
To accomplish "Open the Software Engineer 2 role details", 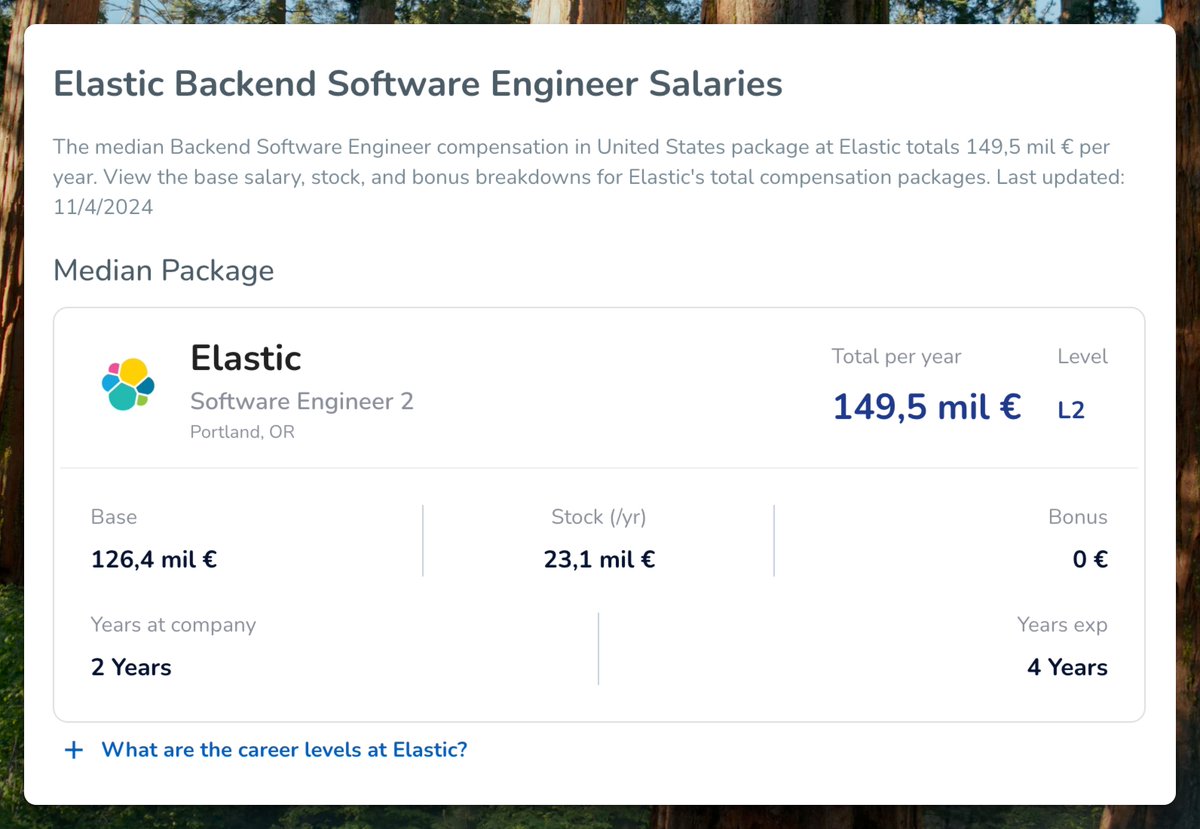I will pos(302,401).
